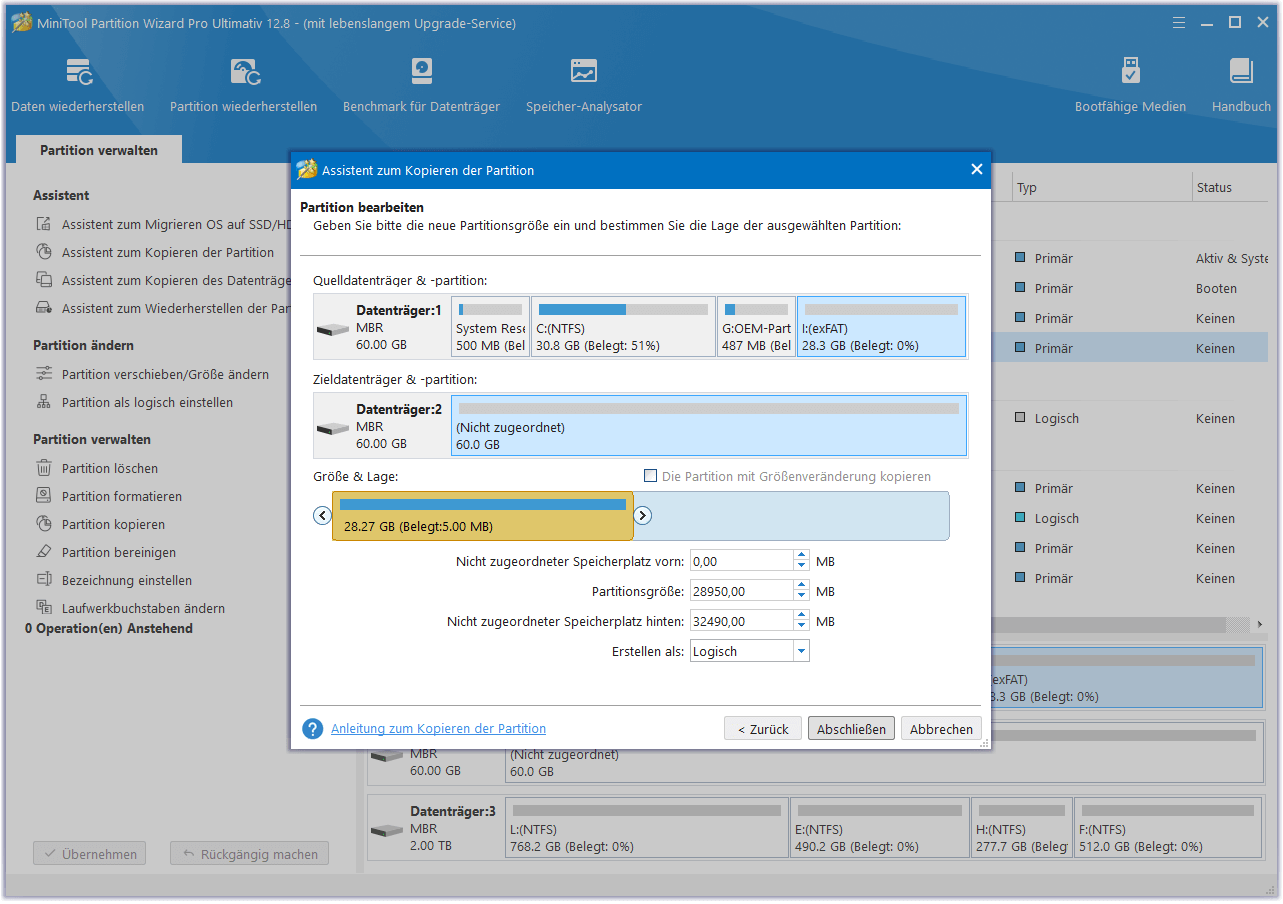The height and width of the screenshot is (904, 1283).
Task: Click Datenträger:2 disk icon in dialog
Action: click(333, 429)
